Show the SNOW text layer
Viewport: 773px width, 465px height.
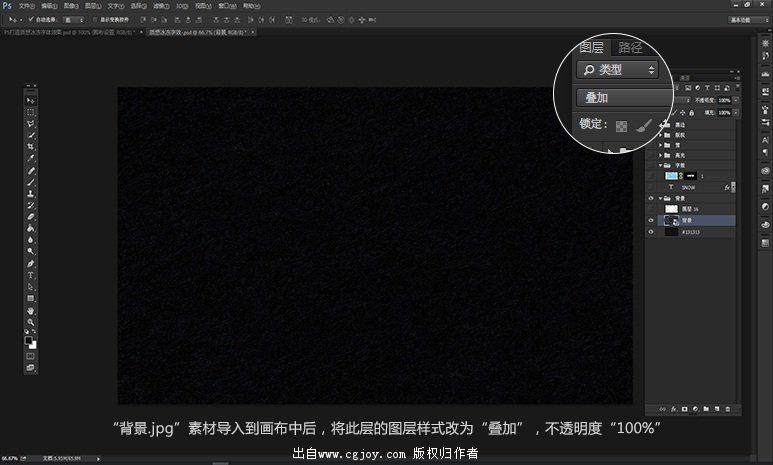651,187
